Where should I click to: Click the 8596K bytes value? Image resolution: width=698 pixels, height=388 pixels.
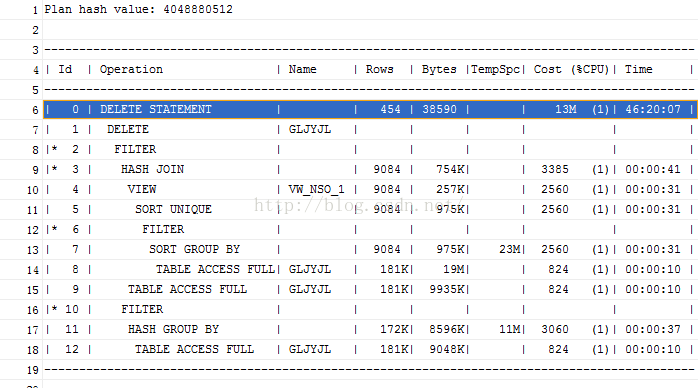click(x=446, y=330)
